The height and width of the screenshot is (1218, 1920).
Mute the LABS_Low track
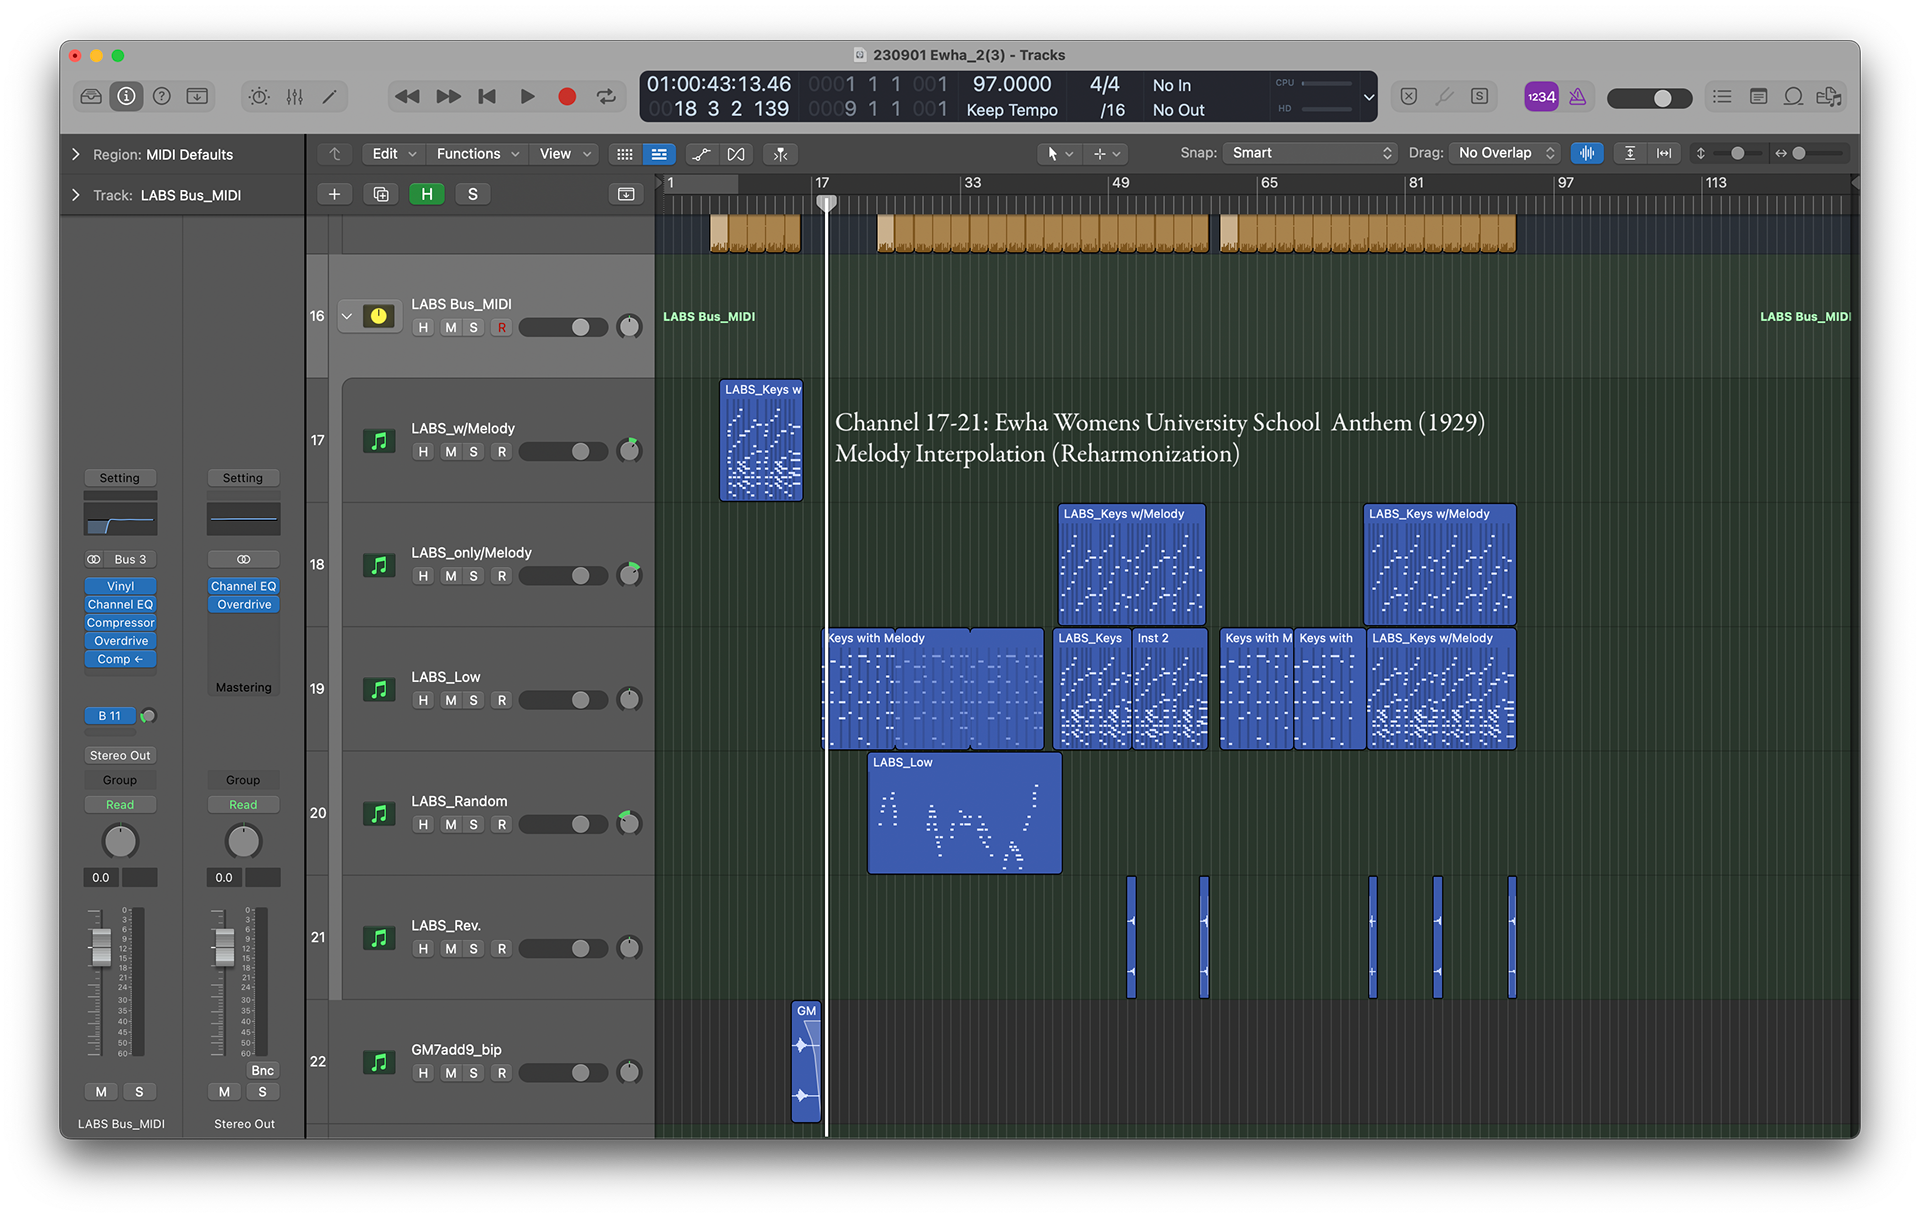(x=450, y=700)
